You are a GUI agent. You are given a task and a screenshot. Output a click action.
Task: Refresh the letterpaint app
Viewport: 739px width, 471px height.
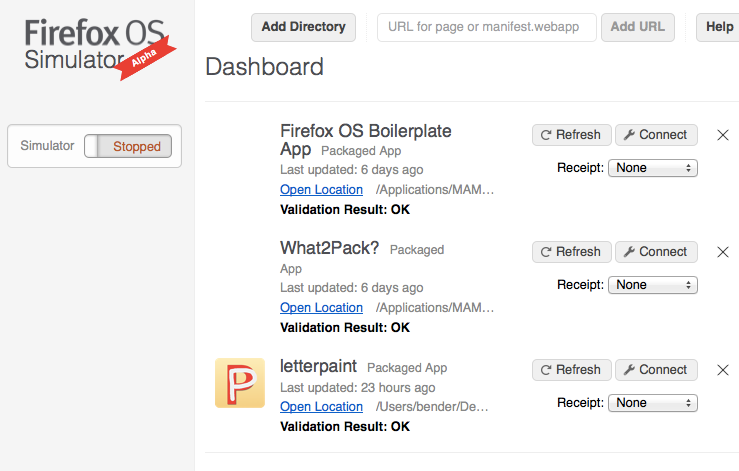click(572, 370)
